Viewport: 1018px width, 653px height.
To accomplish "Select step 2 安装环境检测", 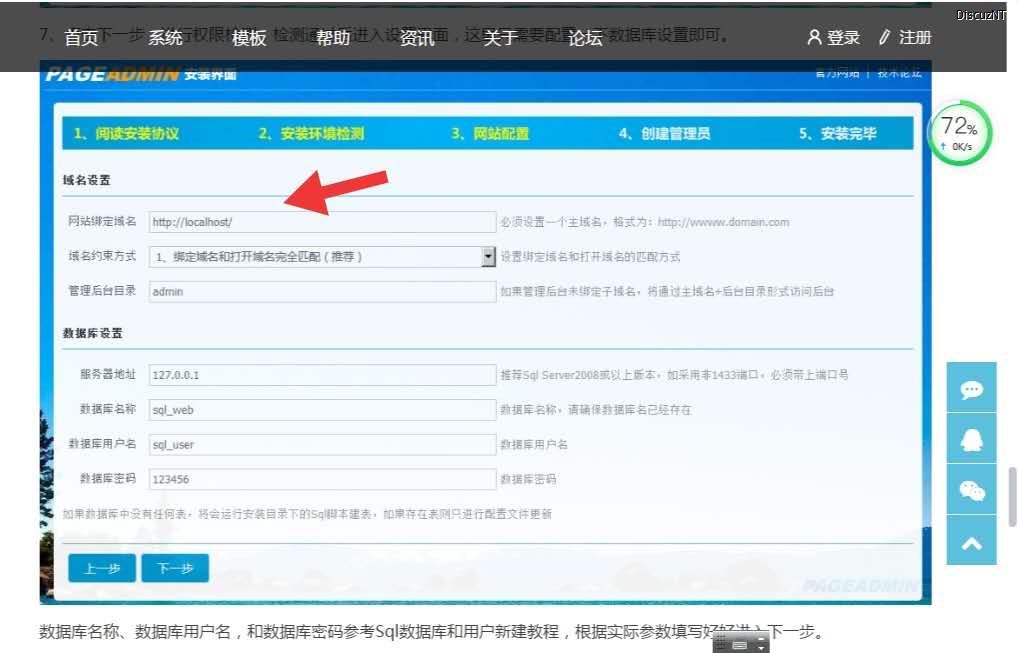I will coord(311,134).
